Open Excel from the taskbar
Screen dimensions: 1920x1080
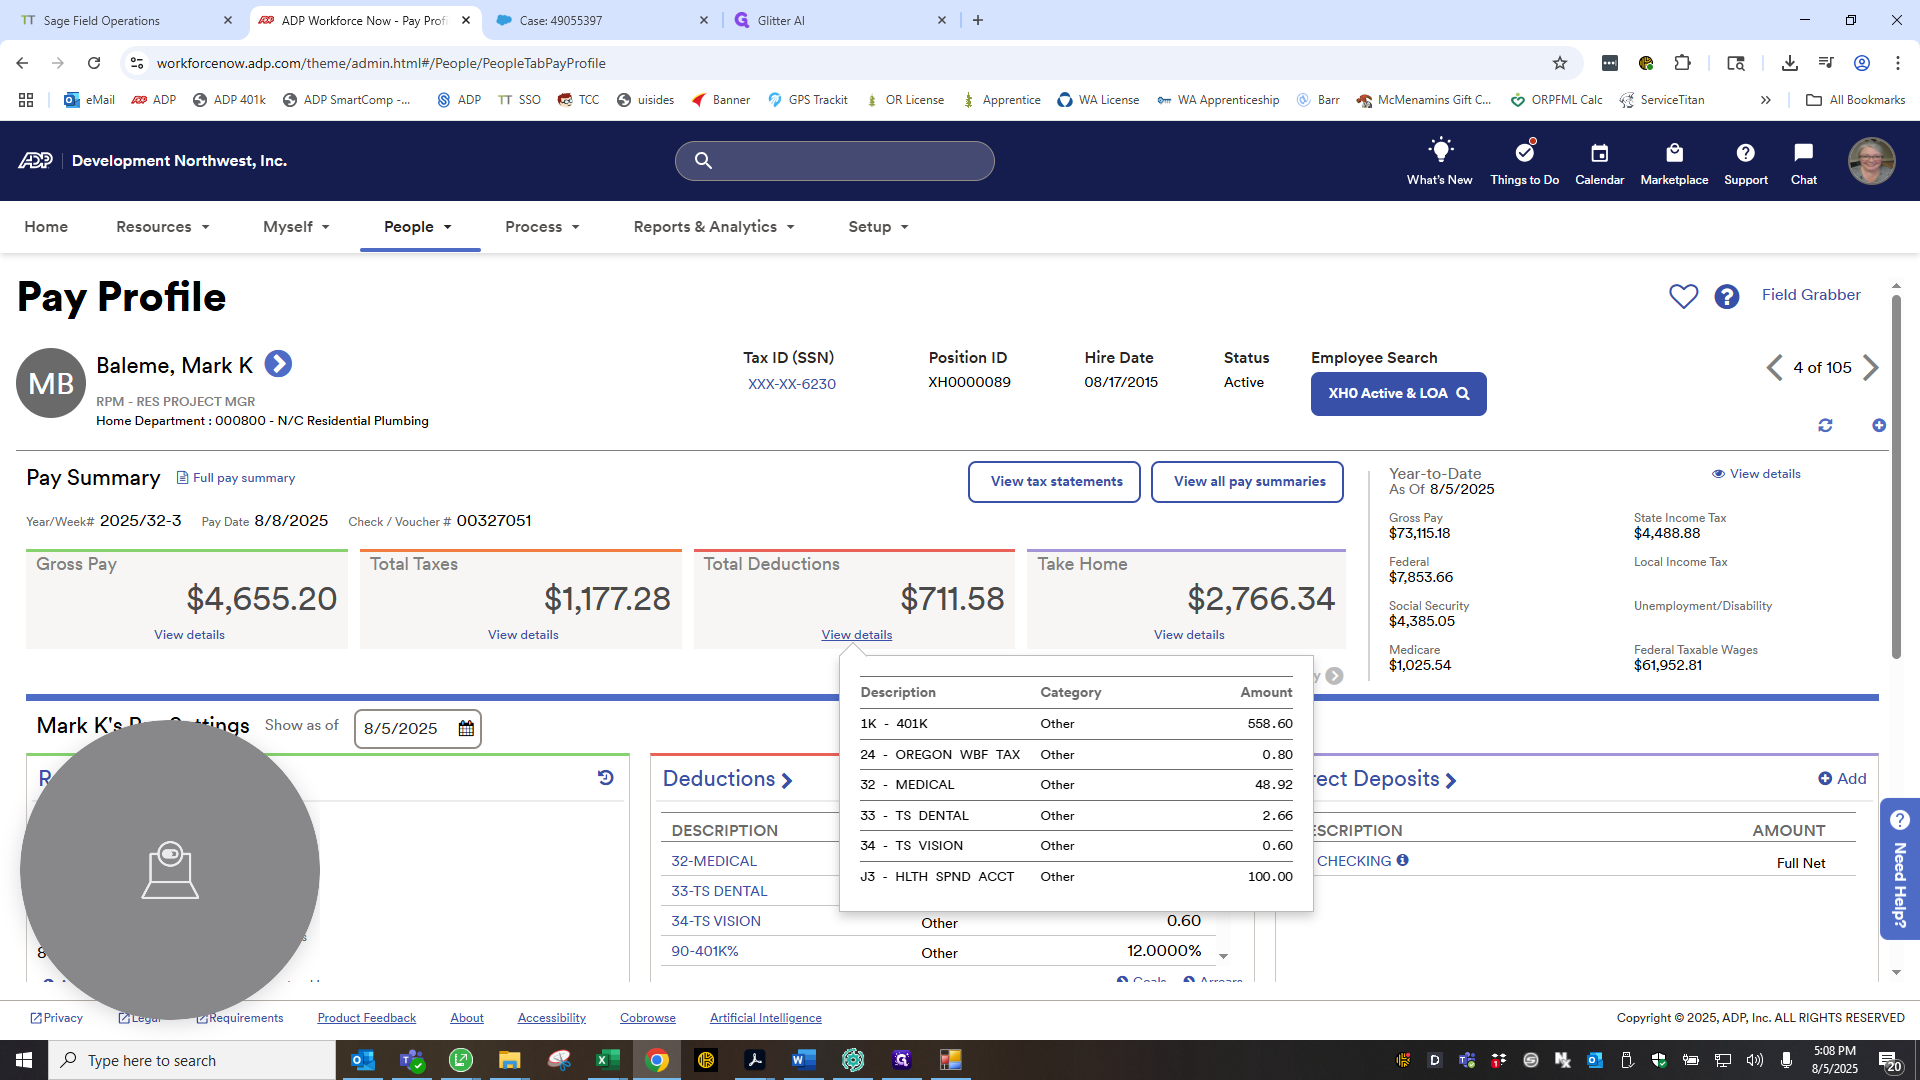tap(607, 1060)
